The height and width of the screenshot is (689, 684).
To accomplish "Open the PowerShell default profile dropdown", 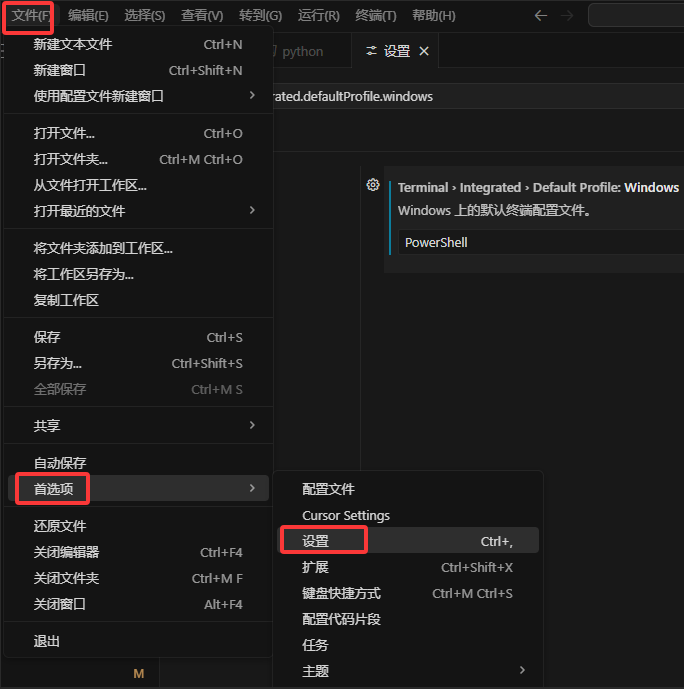I will [x=541, y=242].
